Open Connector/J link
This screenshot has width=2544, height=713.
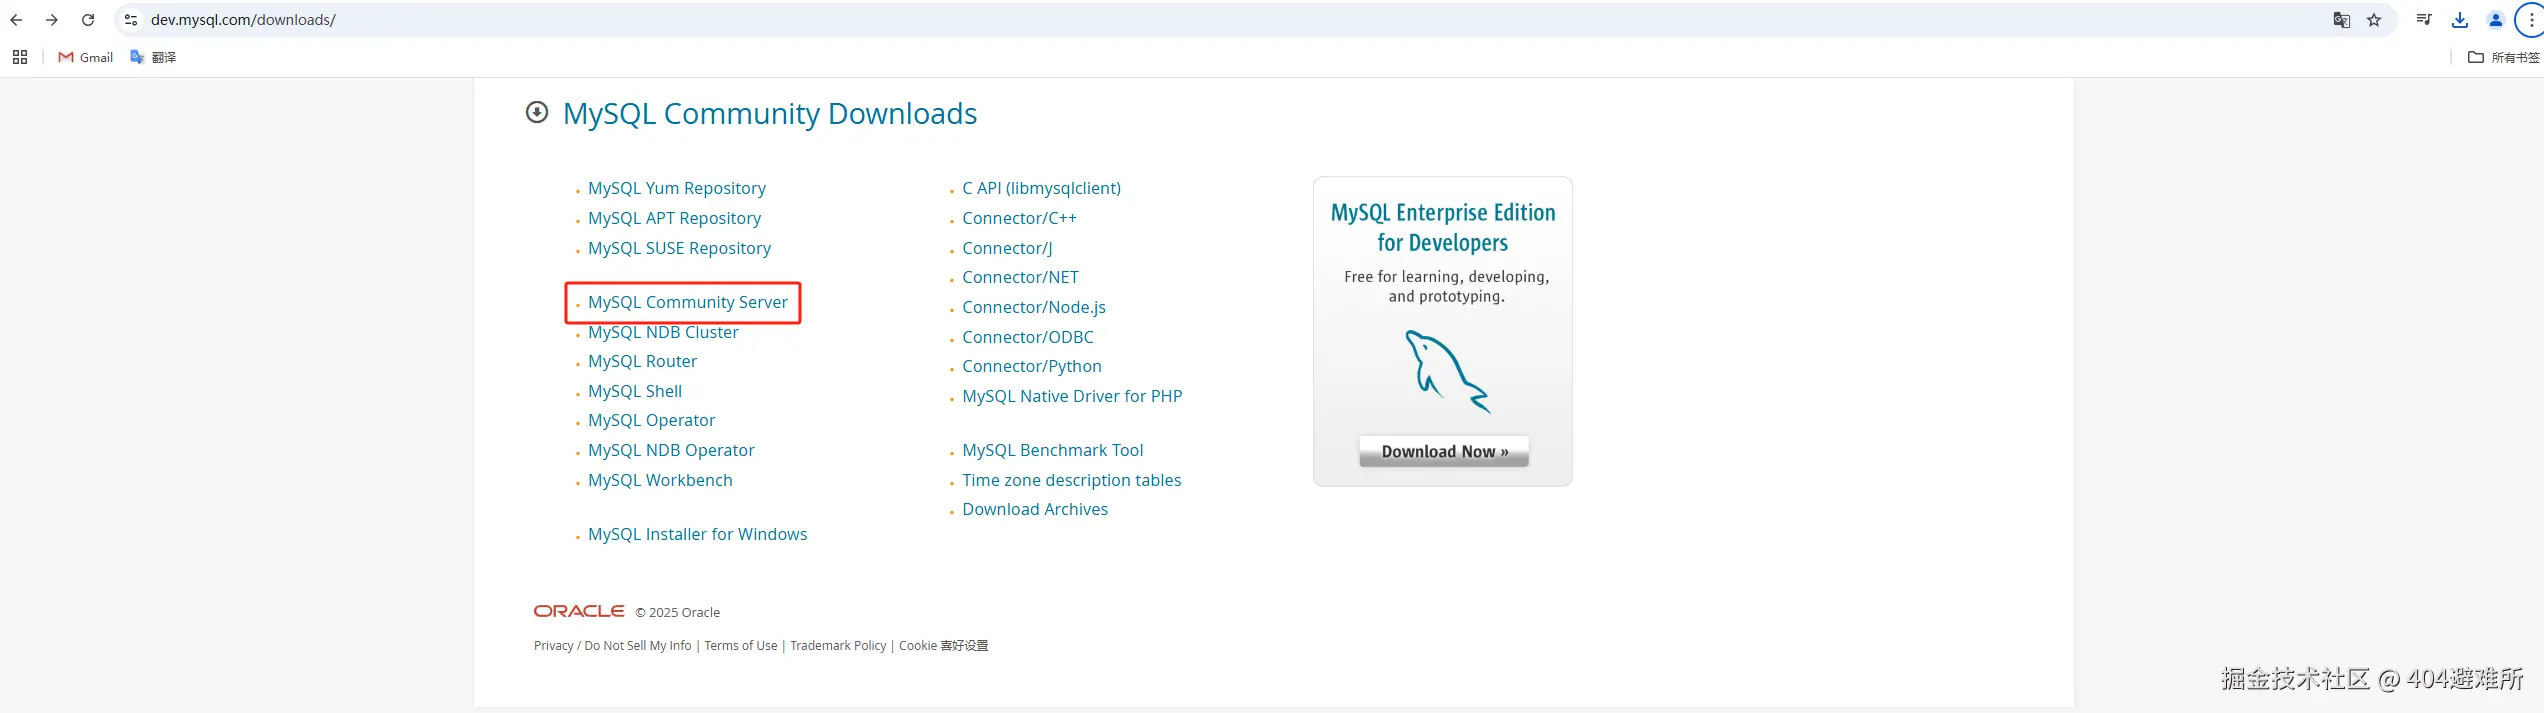1007,248
